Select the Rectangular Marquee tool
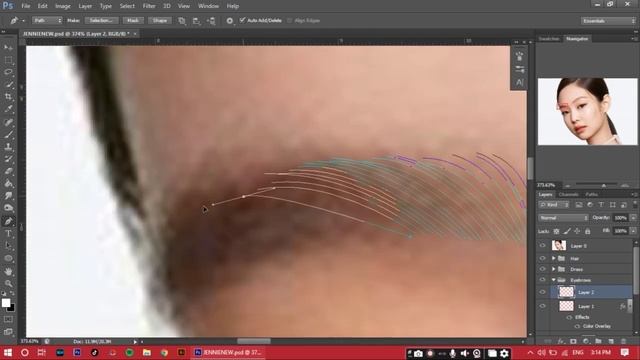This screenshot has width=640, height=360. [8, 60]
